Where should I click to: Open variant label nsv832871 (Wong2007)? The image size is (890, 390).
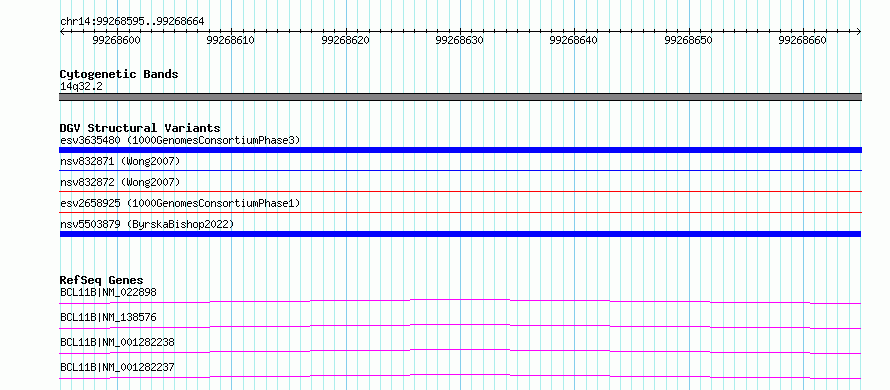point(120,162)
